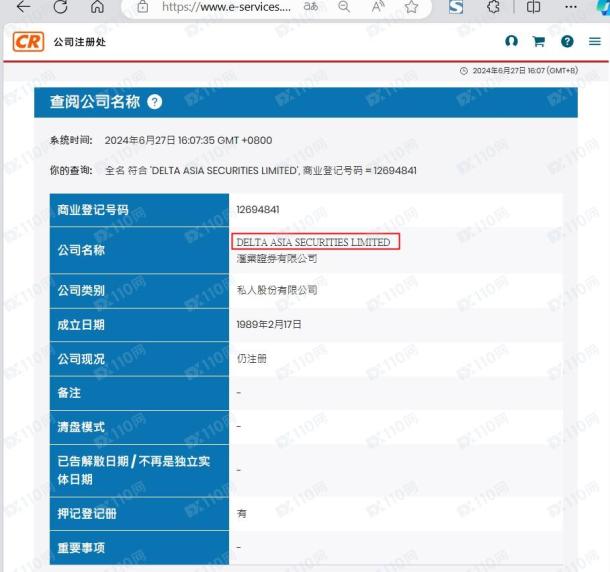Reload the page with refresh icon
Viewport: 610px width, 572px height.
60,6
